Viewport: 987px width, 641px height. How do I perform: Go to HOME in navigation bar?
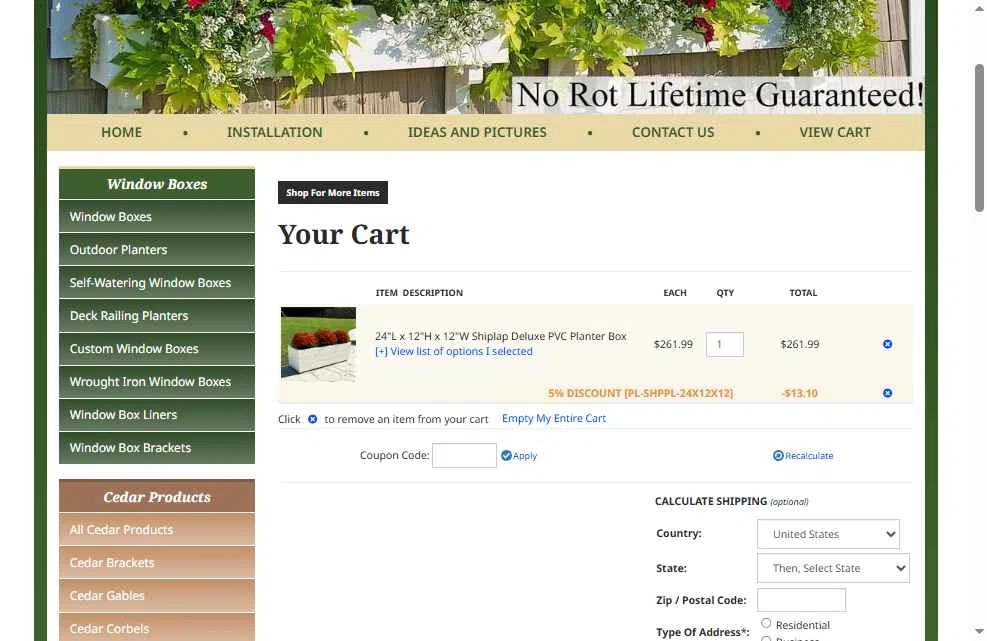[x=121, y=132]
